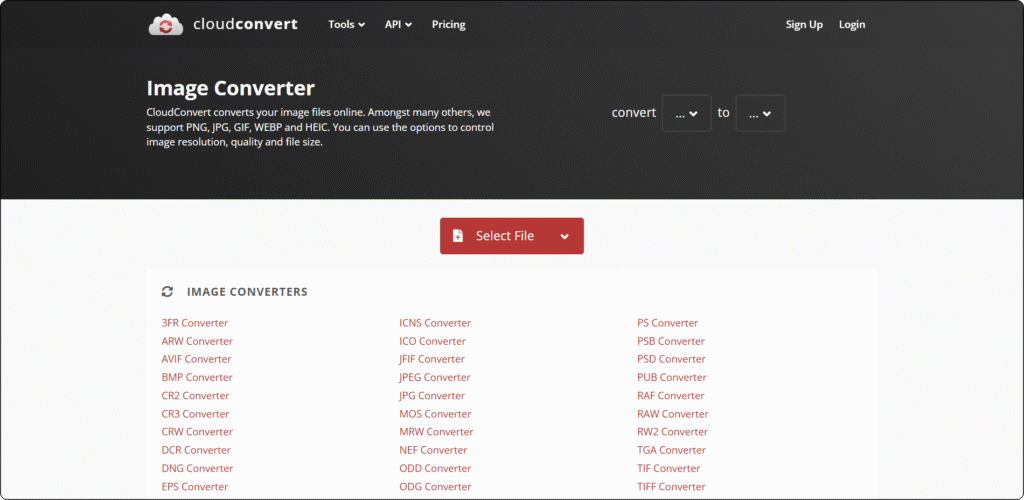The width and height of the screenshot is (1024, 500).
Task: Open the ODG Converter link
Action: pos(435,486)
